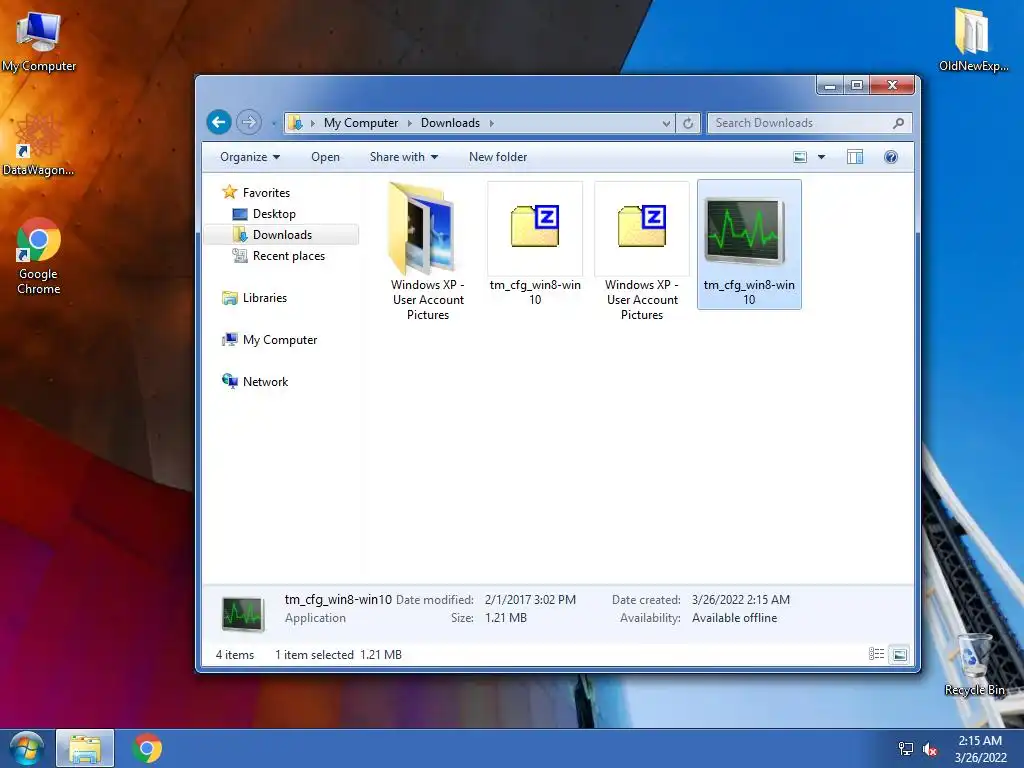Open Explorer help
Screen dimensions: 1024x768
(x=891, y=157)
